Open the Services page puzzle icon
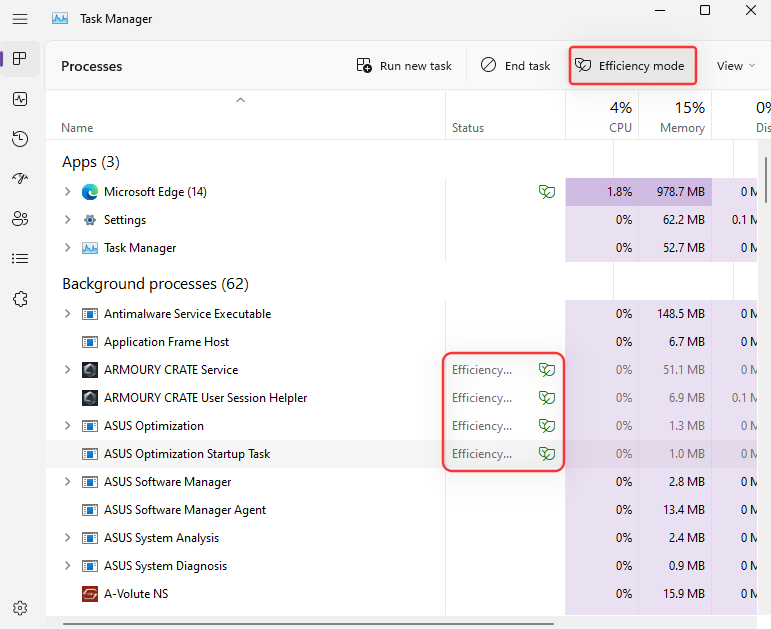771x629 pixels. point(20,299)
